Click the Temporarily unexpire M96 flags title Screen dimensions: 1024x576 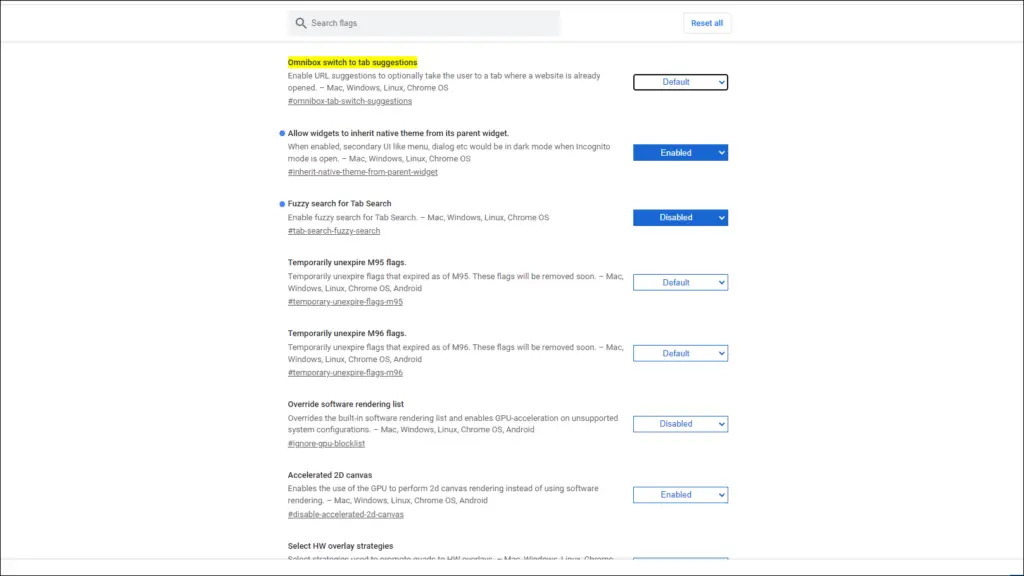pos(347,333)
